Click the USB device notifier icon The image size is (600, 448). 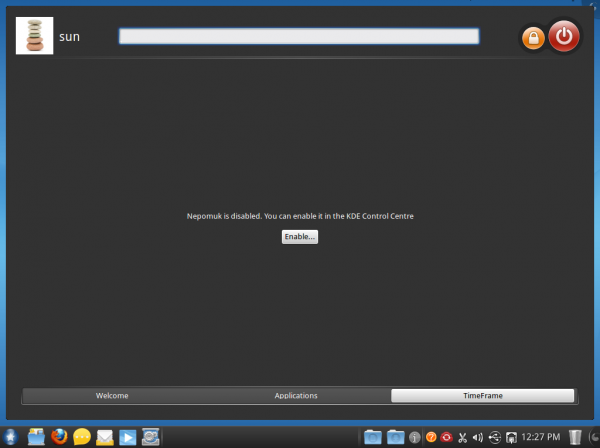pos(495,437)
